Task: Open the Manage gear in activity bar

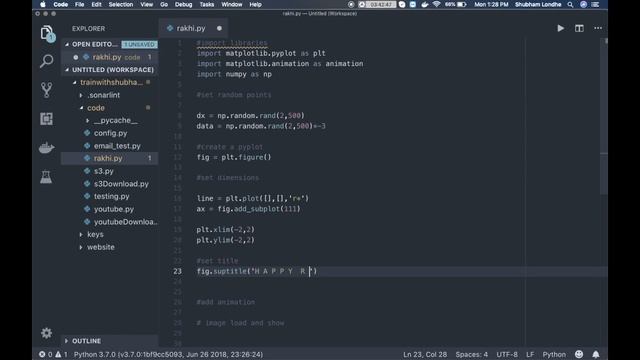Action: pyautogui.click(x=47, y=333)
